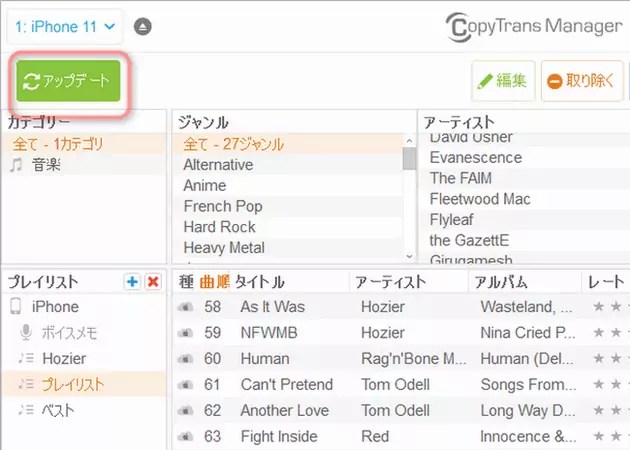Screen dimensions: 630x450
Task: Sort by アルバム album column
Action: 501,282
